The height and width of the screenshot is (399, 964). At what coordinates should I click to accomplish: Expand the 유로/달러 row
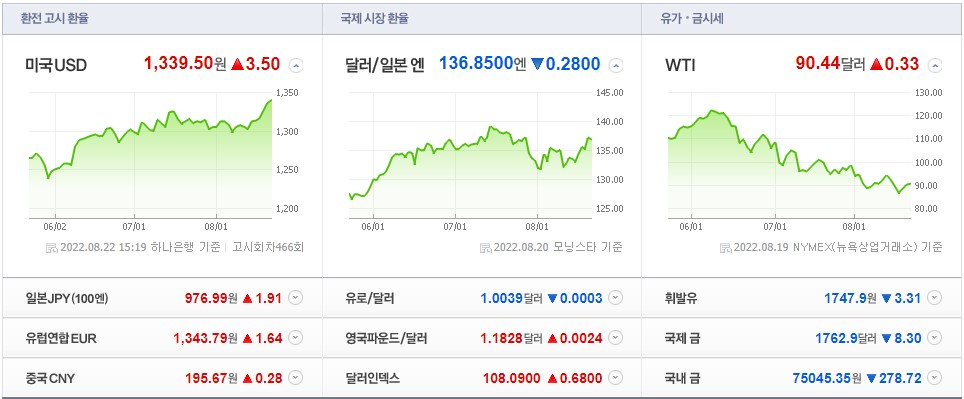(x=615, y=298)
